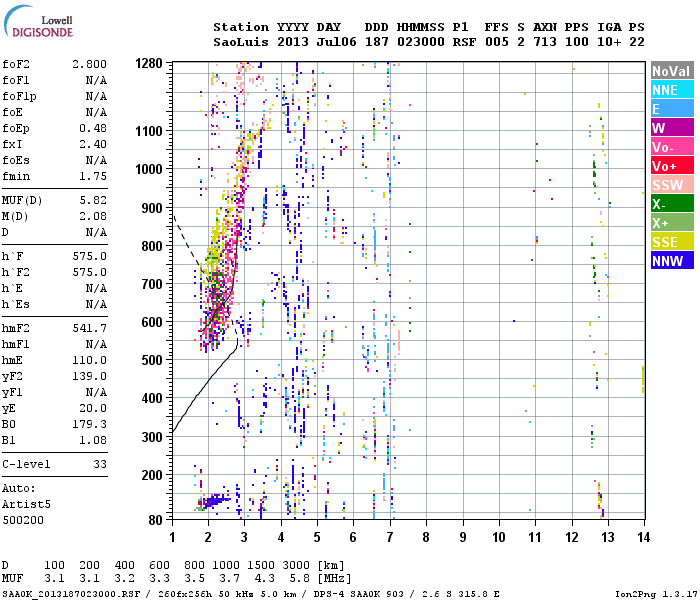Click the 600 height axis label
Screen dimensions: 700x600
pyautogui.click(x=152, y=322)
